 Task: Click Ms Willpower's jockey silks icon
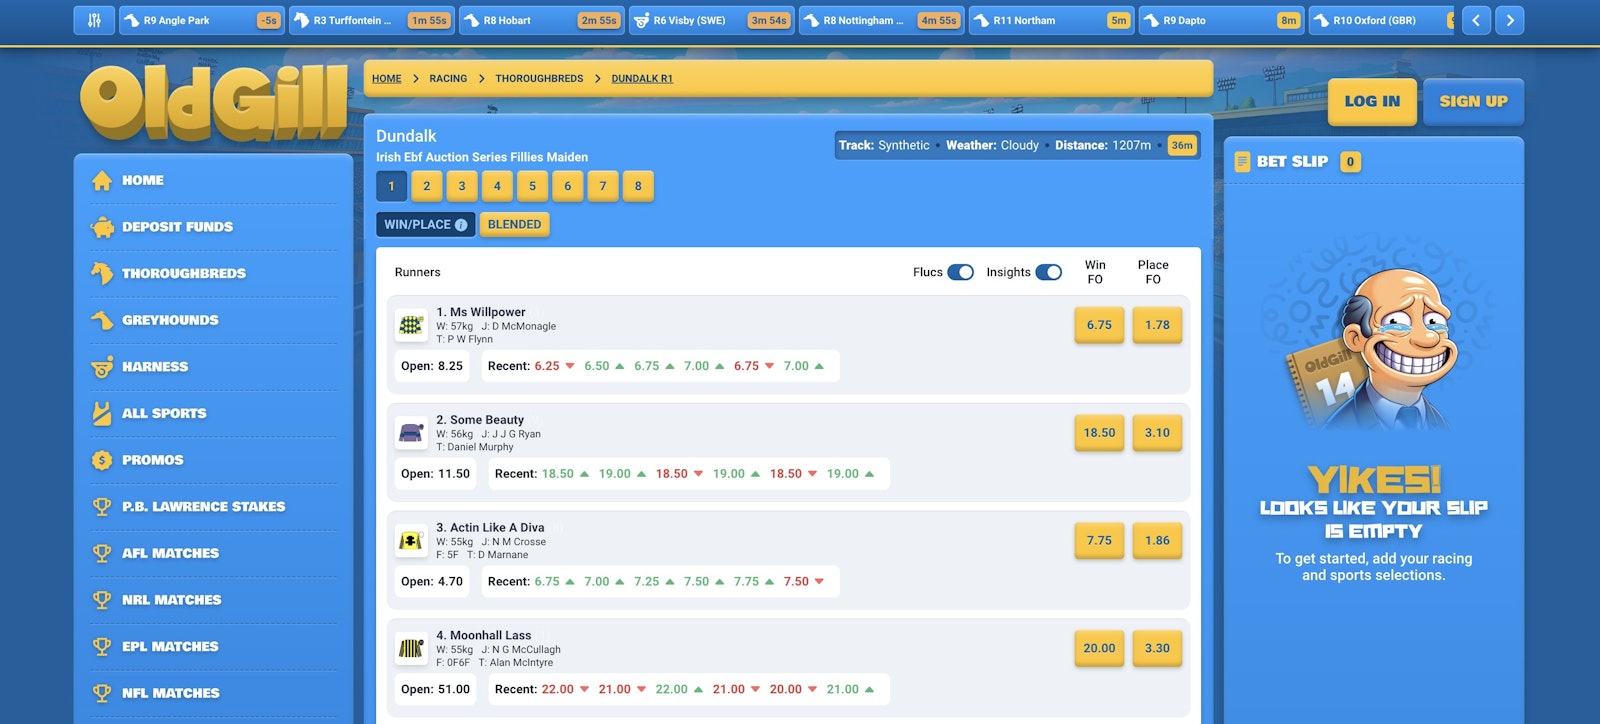(x=411, y=324)
